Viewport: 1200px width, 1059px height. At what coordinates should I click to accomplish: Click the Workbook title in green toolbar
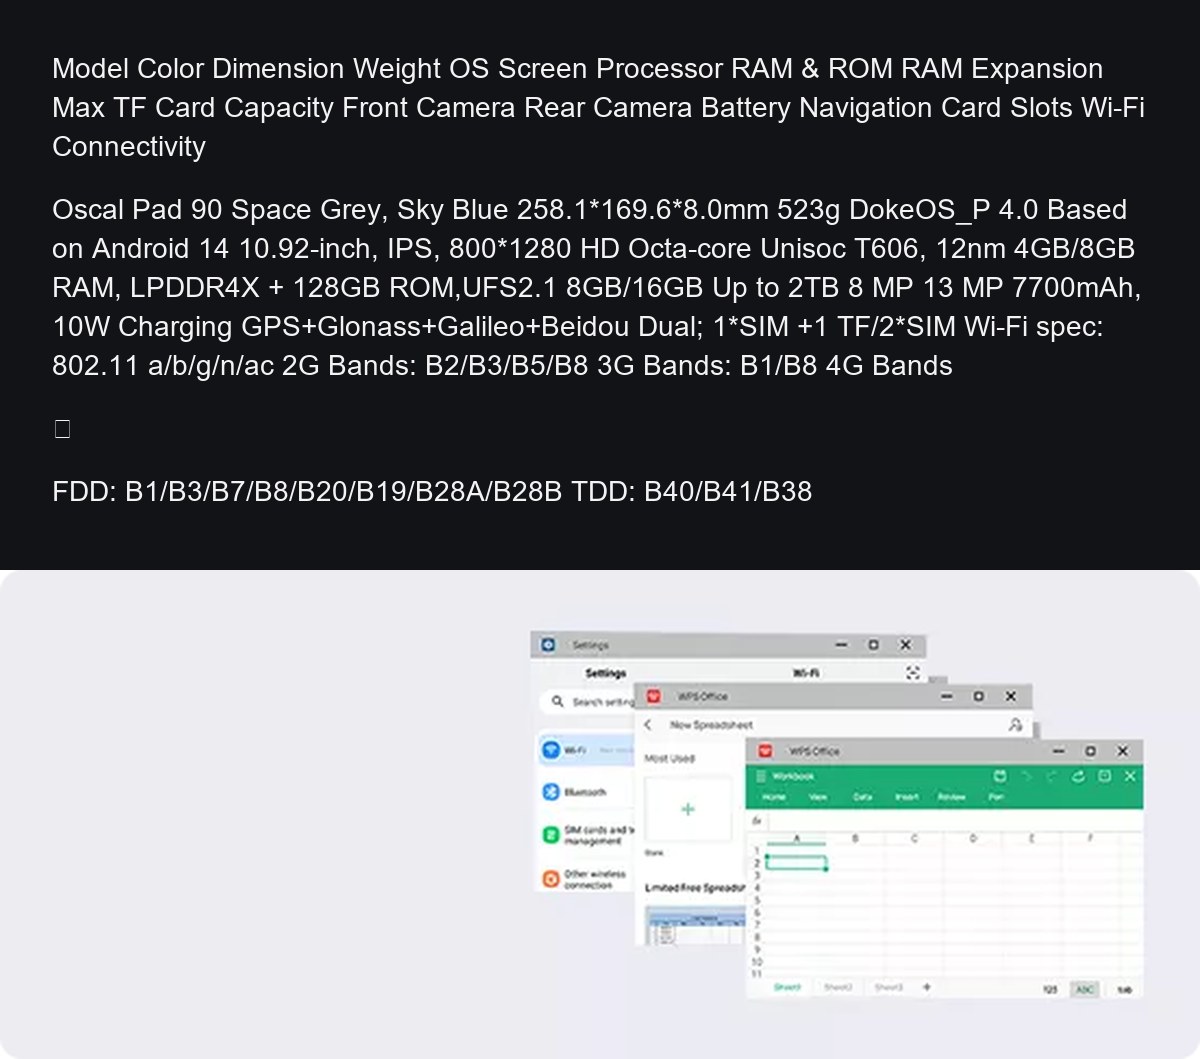[793, 776]
